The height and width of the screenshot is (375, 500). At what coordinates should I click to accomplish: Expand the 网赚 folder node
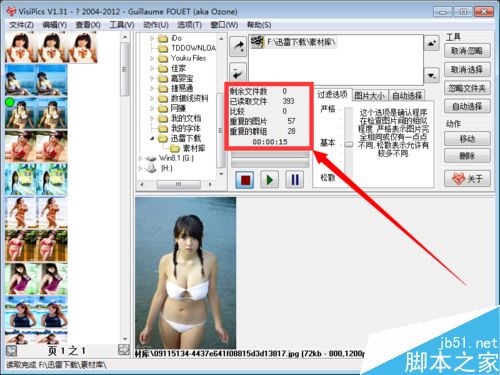click(x=152, y=108)
